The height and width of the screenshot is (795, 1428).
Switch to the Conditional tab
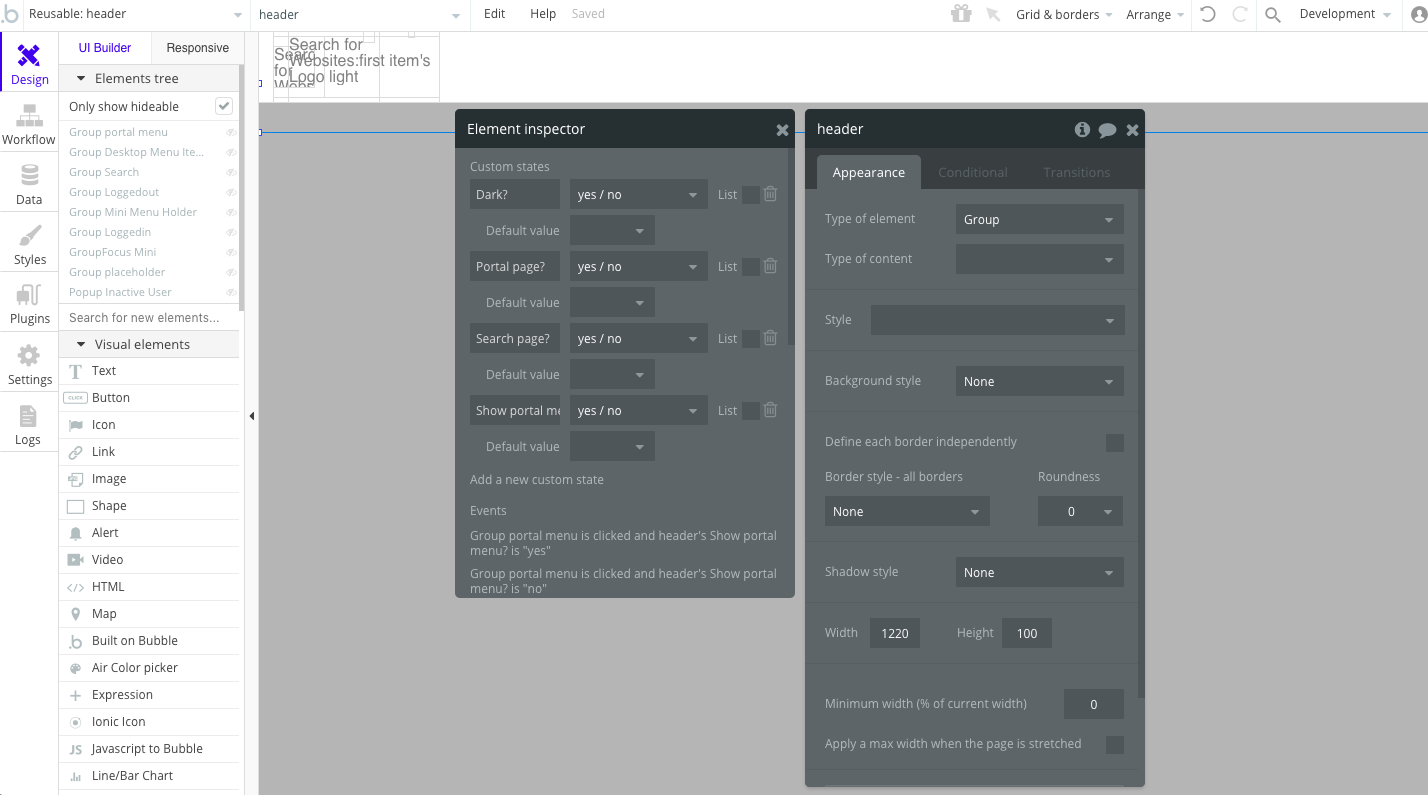pyautogui.click(x=972, y=172)
